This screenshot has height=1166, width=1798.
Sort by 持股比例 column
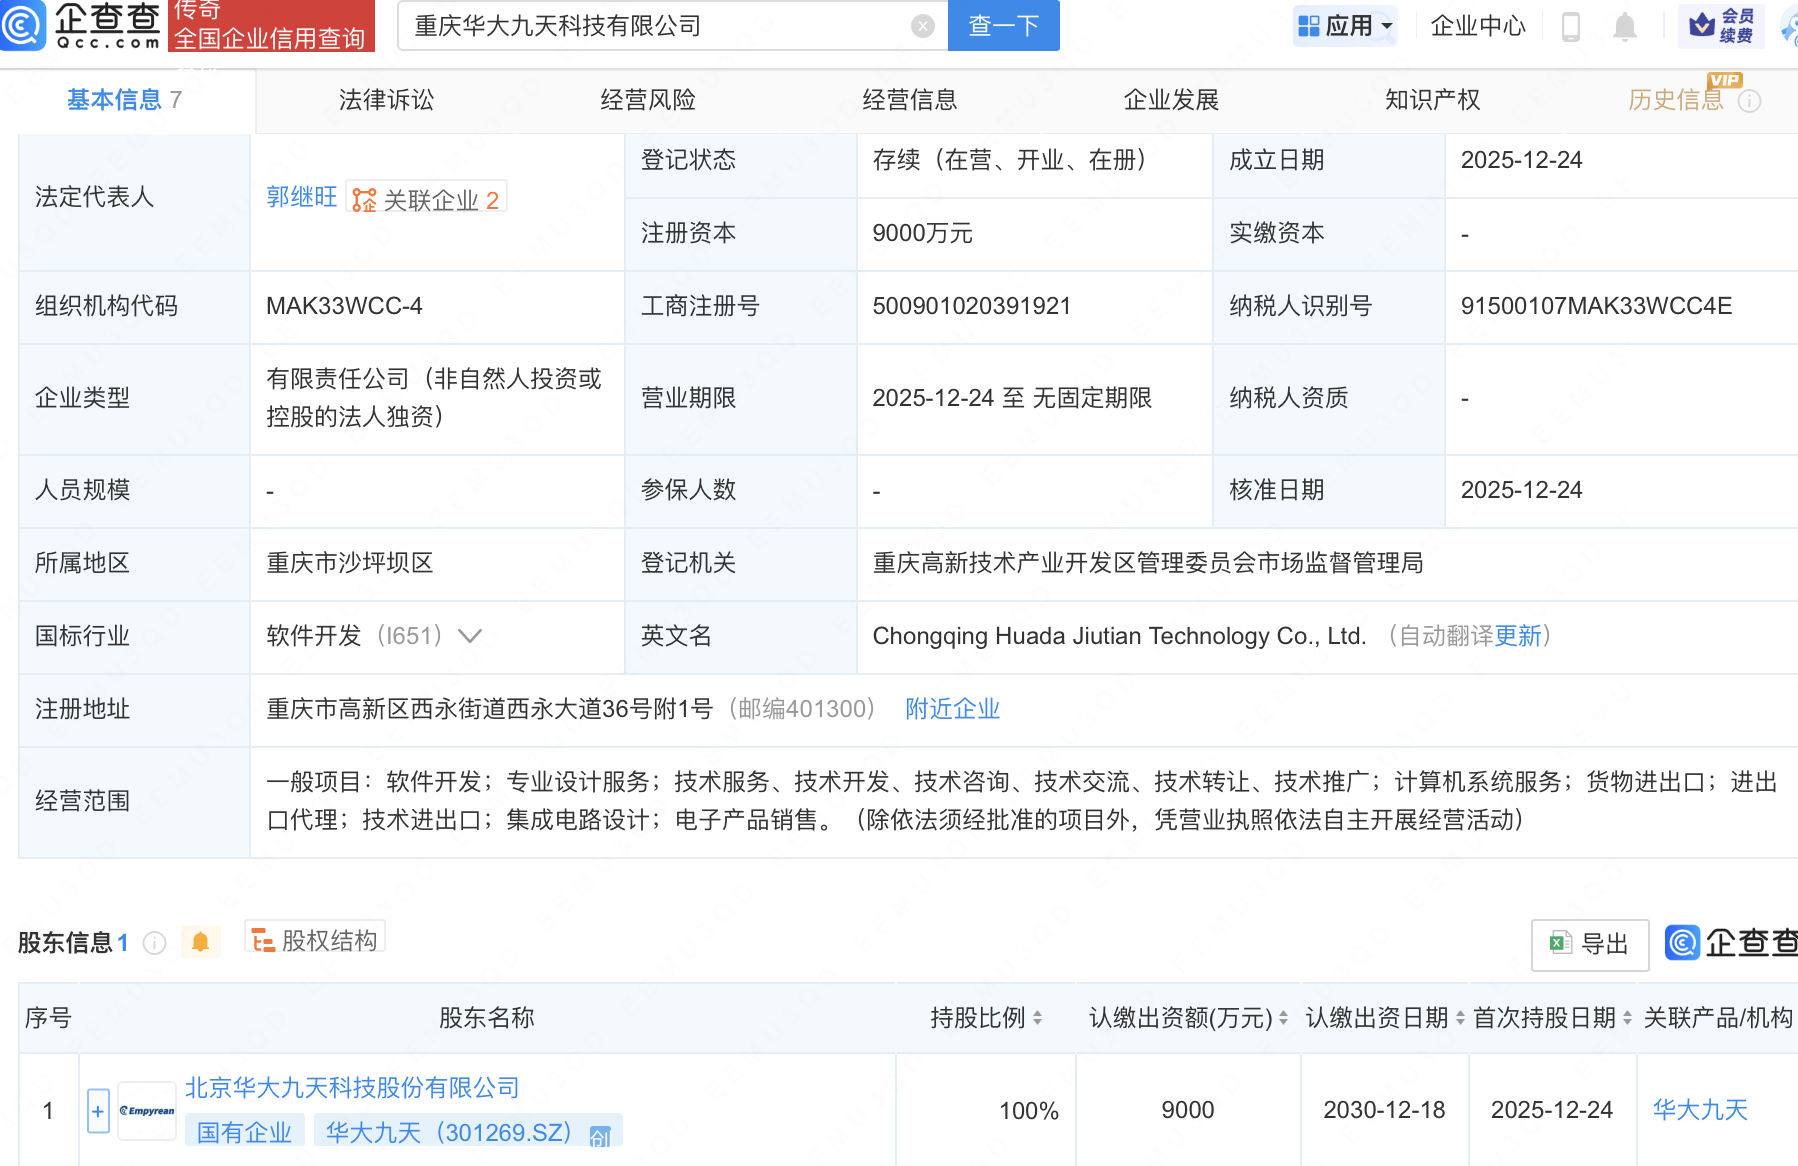1037,1018
